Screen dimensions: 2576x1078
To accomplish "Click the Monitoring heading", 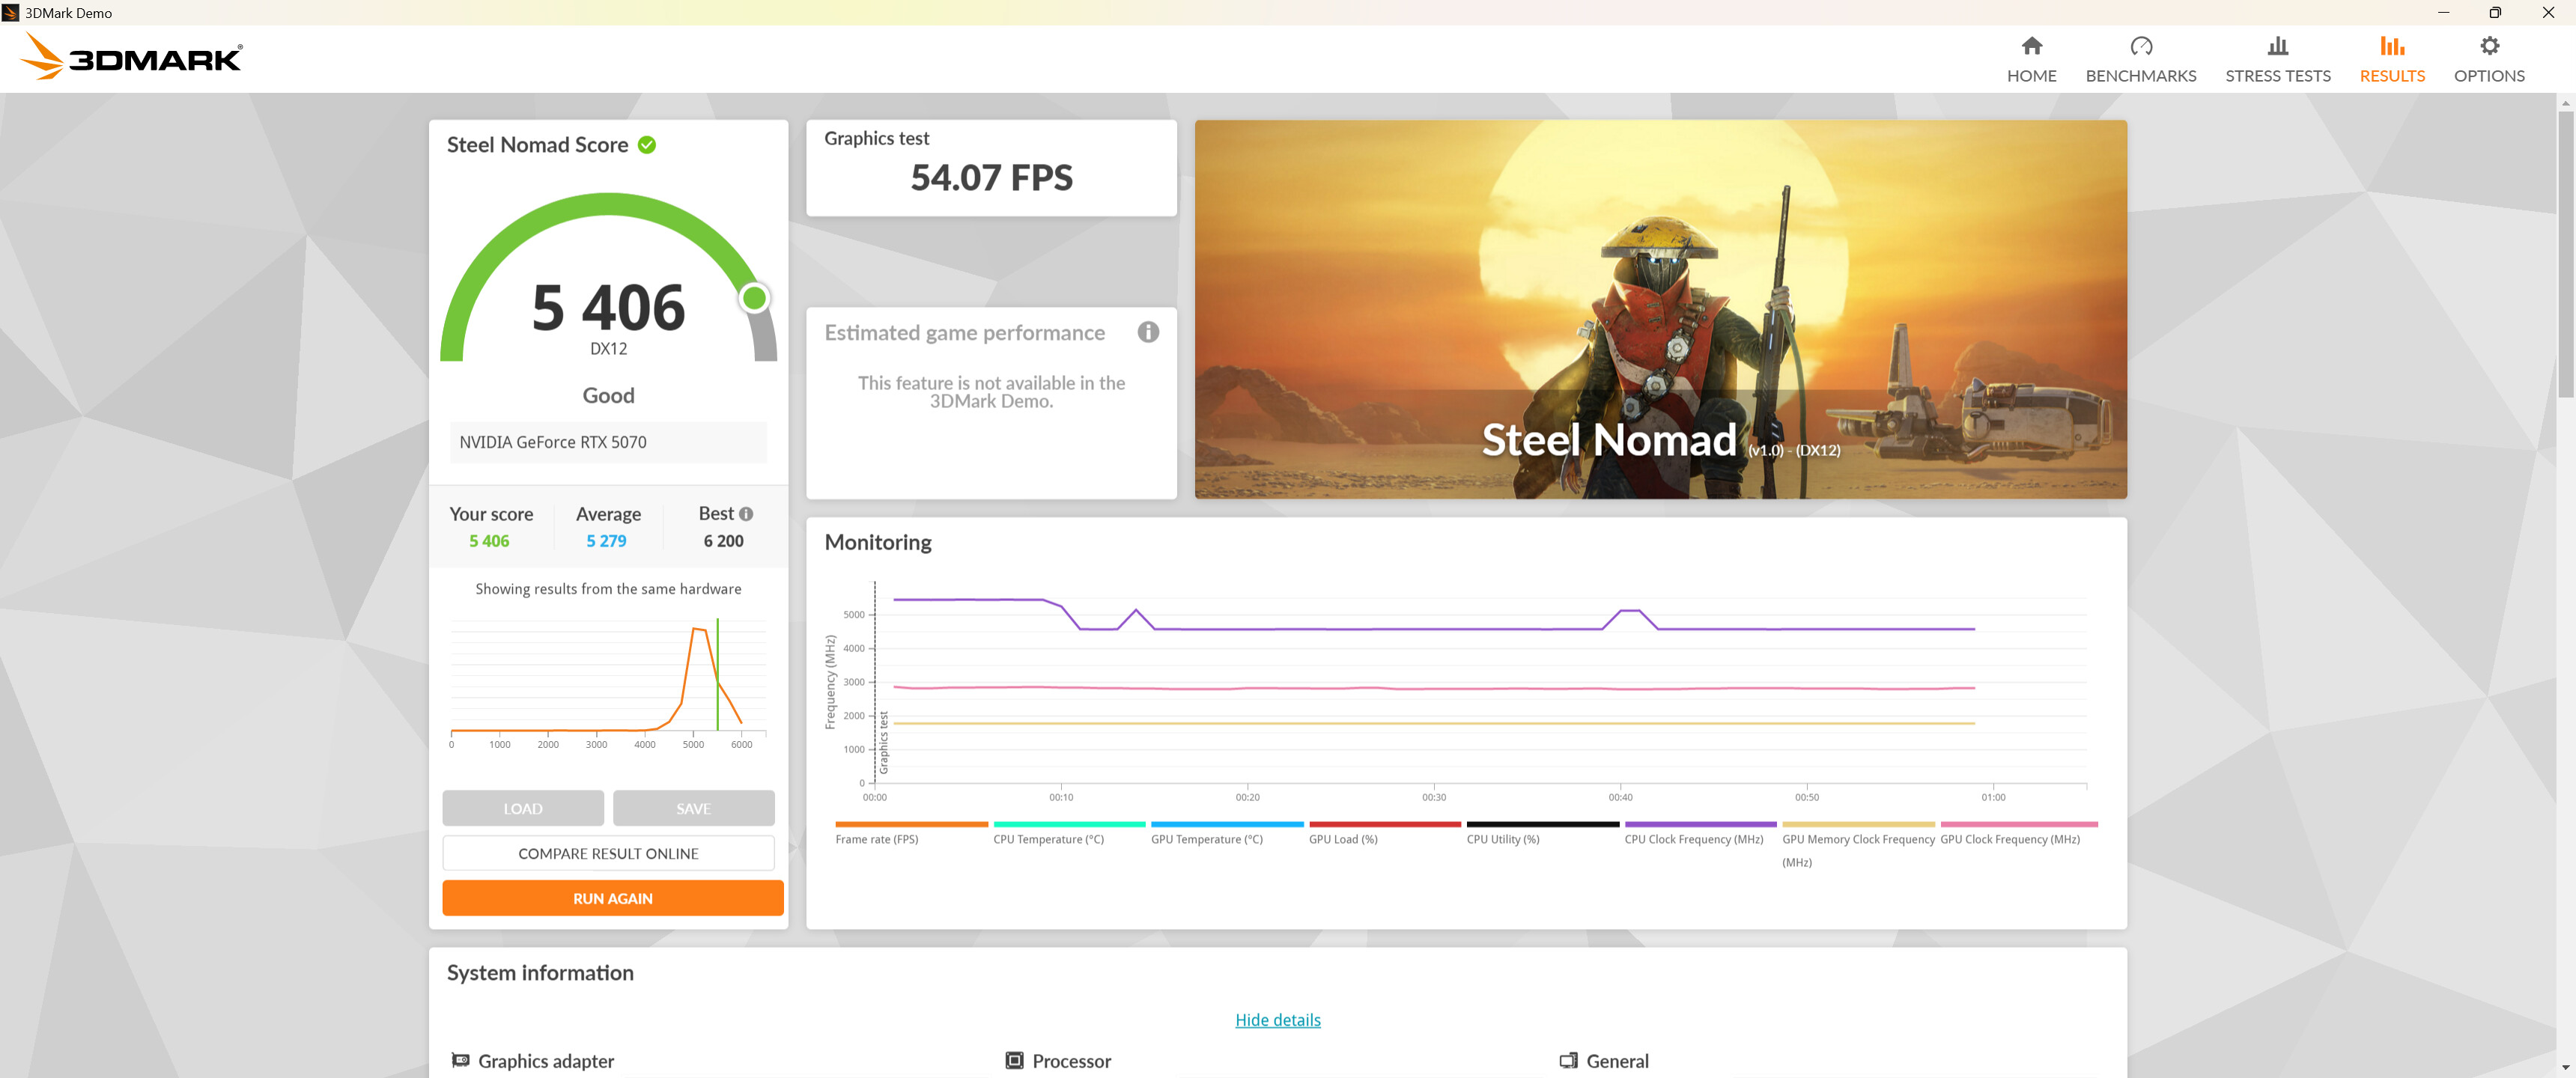I will pyautogui.click(x=877, y=543).
